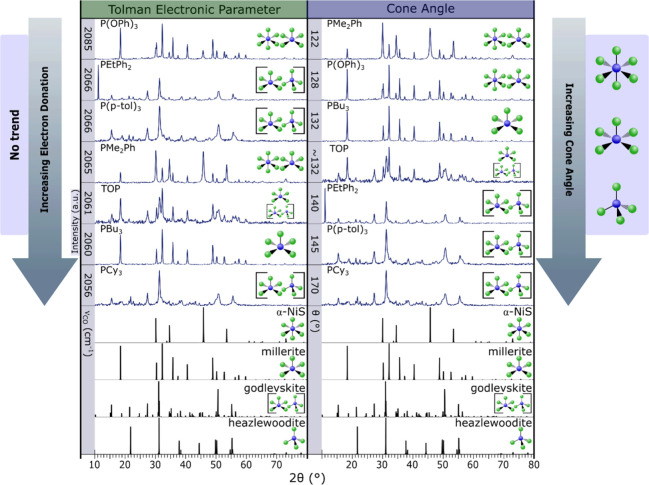Image resolution: width=649 pixels, height=485 pixels.
Task: Click the 2085 value in Tolman column
Action: [88, 39]
